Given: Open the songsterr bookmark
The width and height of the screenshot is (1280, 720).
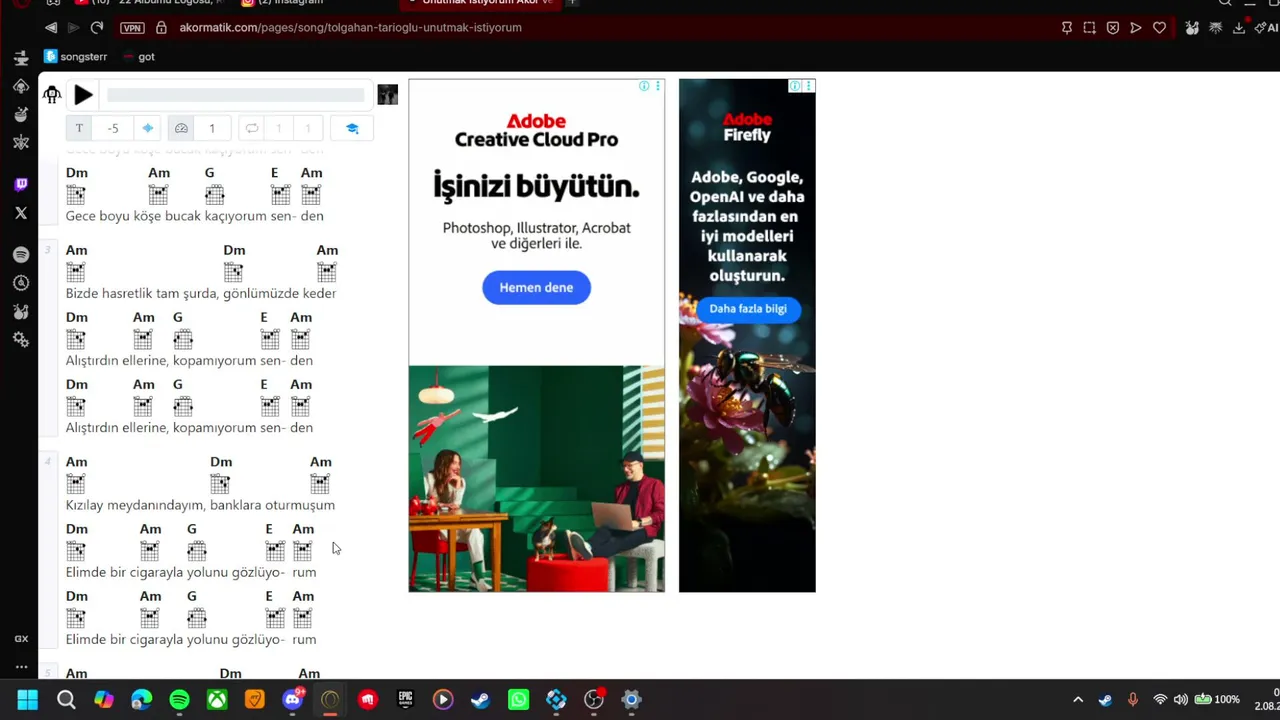Looking at the screenshot, I should pos(76,57).
